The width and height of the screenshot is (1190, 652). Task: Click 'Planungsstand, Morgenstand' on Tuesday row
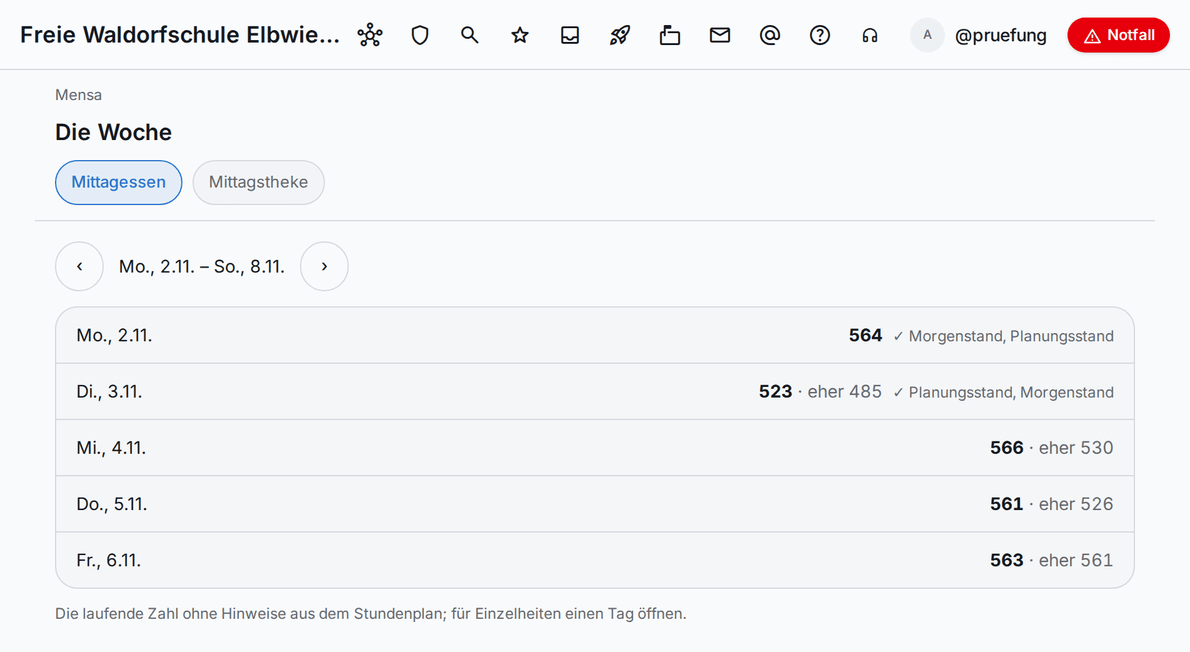coord(1011,392)
